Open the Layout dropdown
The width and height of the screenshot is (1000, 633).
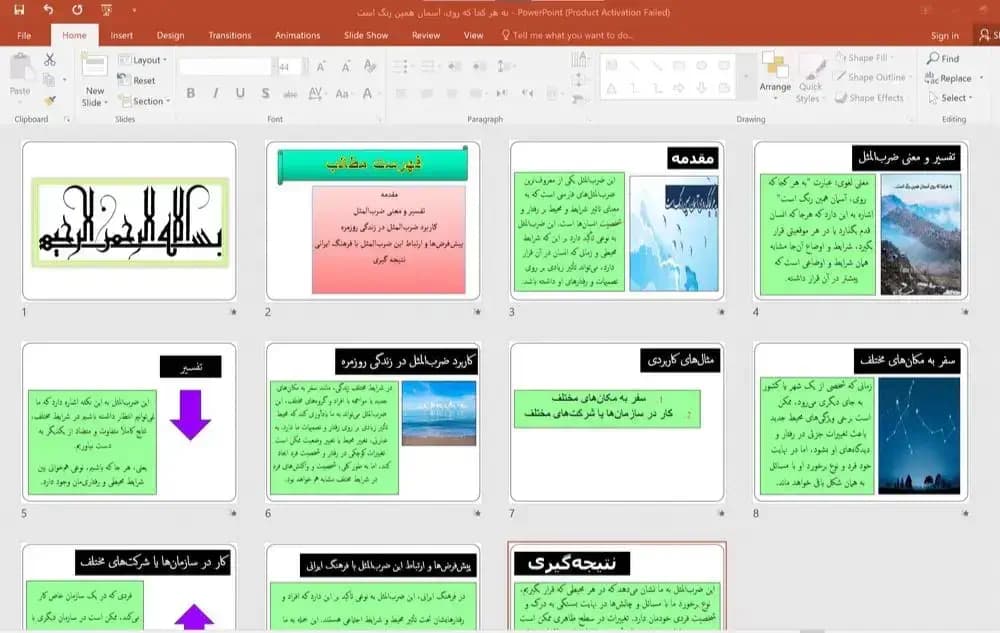tap(142, 60)
